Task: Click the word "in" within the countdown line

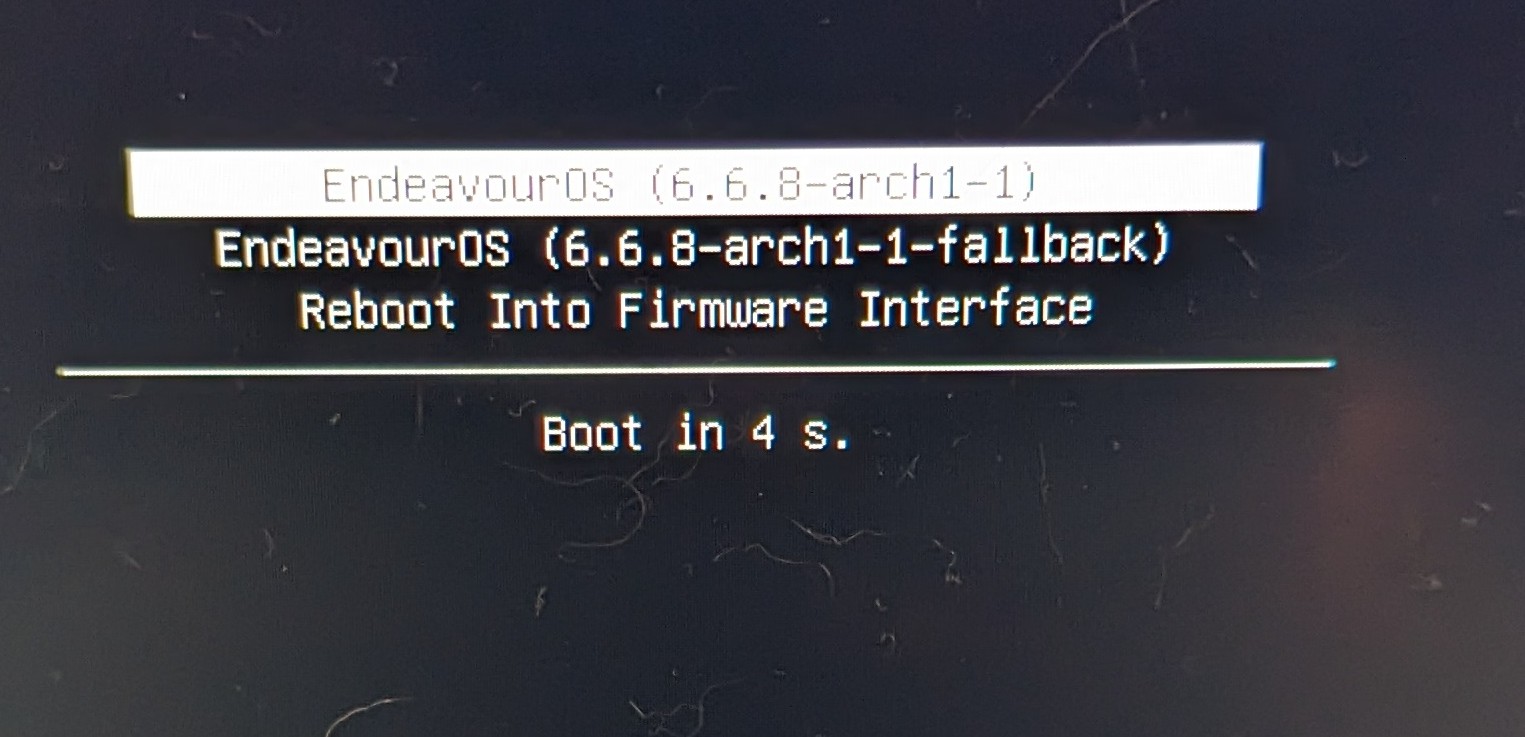Action: [700, 433]
